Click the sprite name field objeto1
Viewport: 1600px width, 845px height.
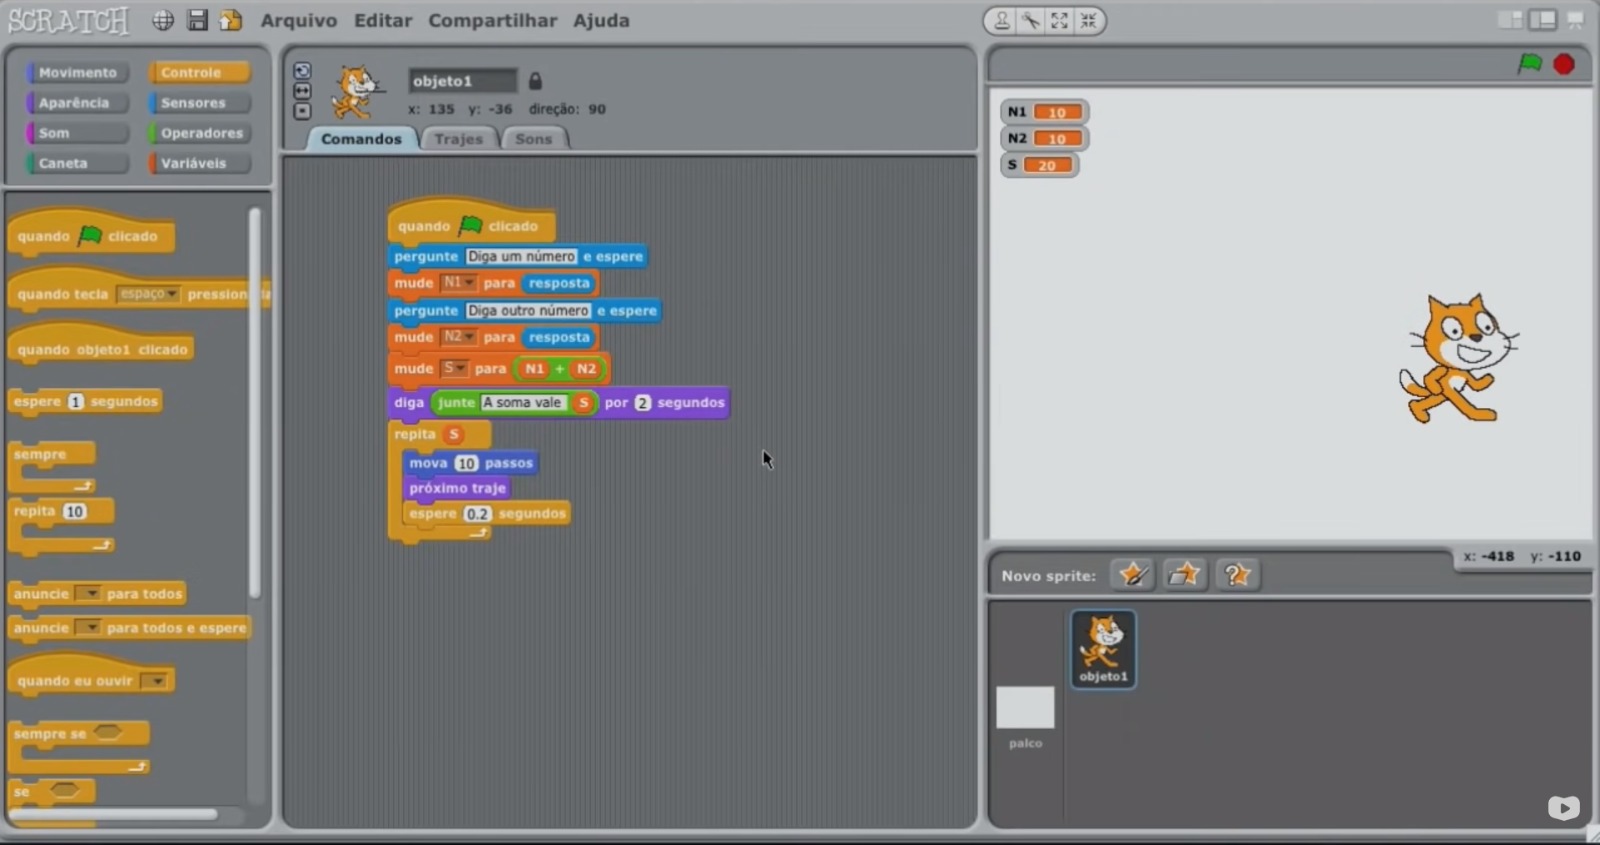462,81
